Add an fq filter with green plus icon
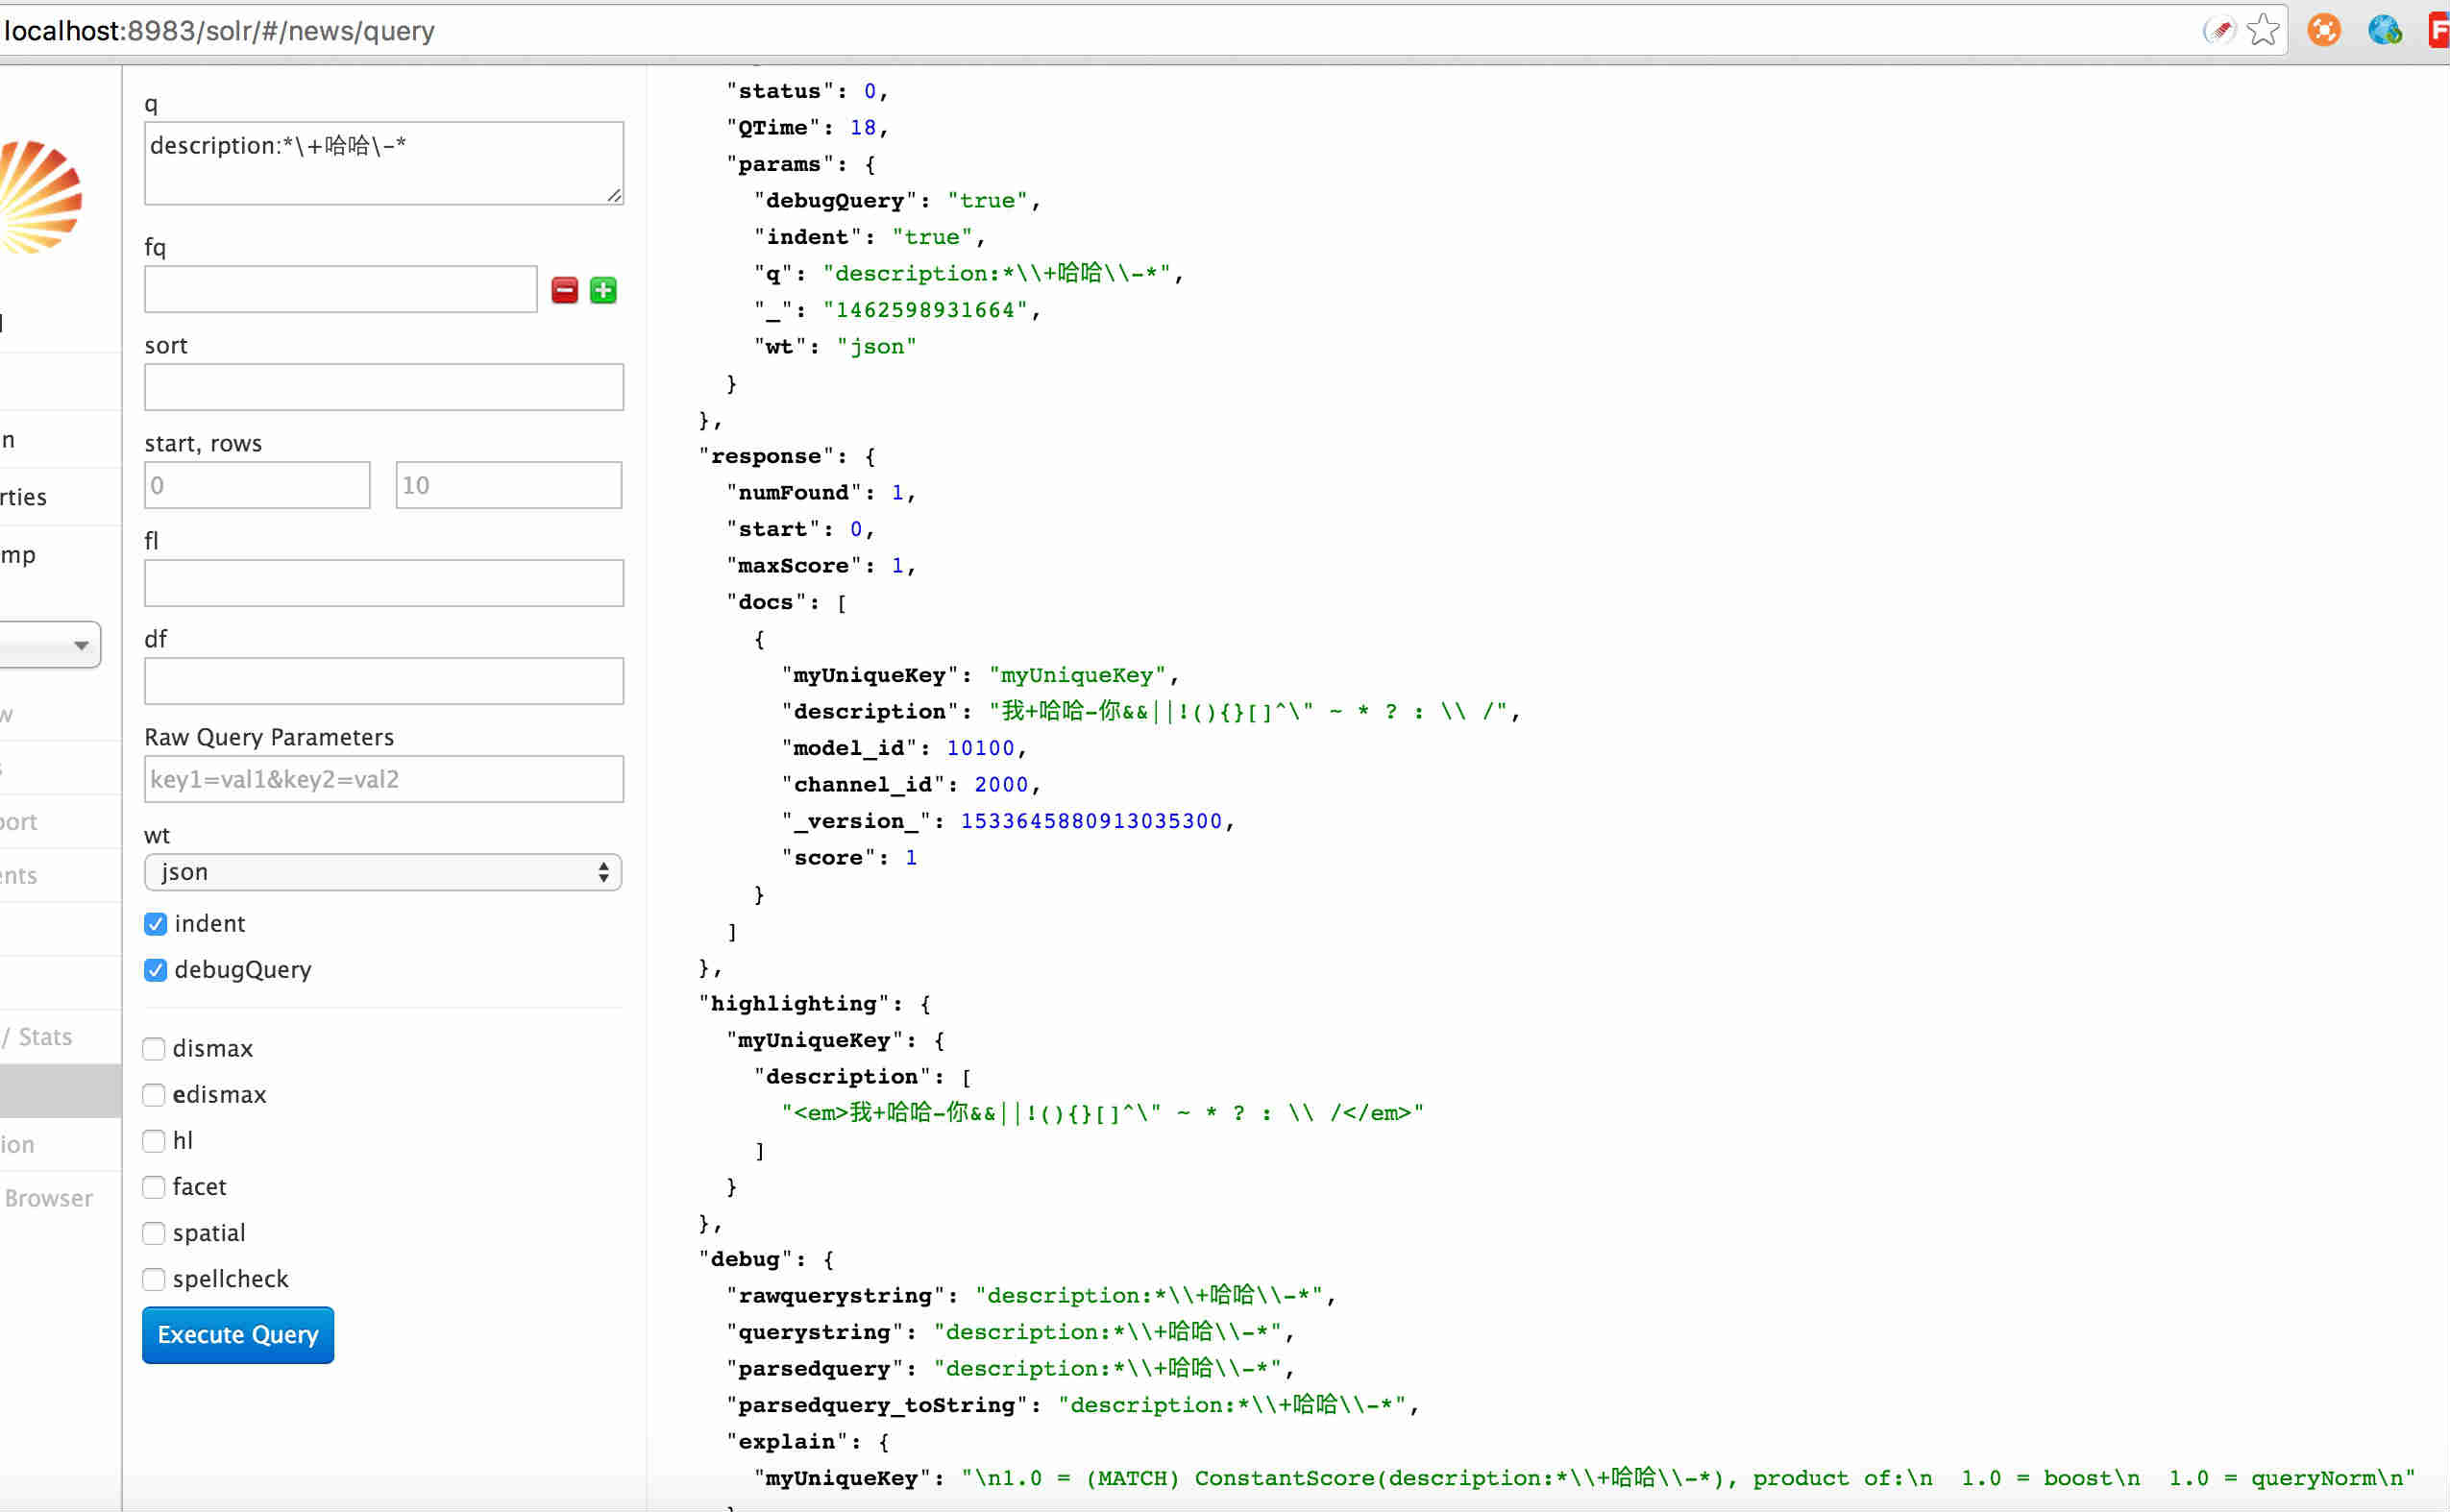Image resolution: width=2450 pixels, height=1512 pixels. (603, 290)
